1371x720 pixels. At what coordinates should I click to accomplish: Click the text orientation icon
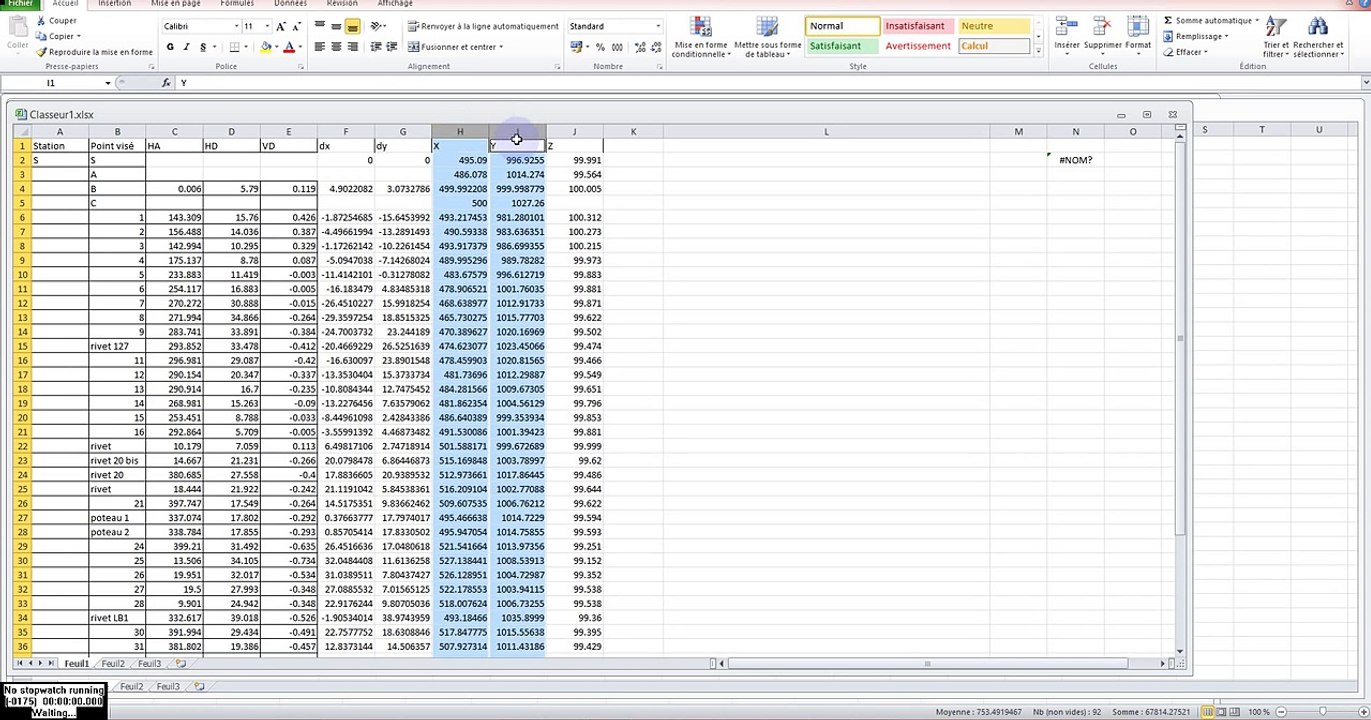click(x=377, y=26)
